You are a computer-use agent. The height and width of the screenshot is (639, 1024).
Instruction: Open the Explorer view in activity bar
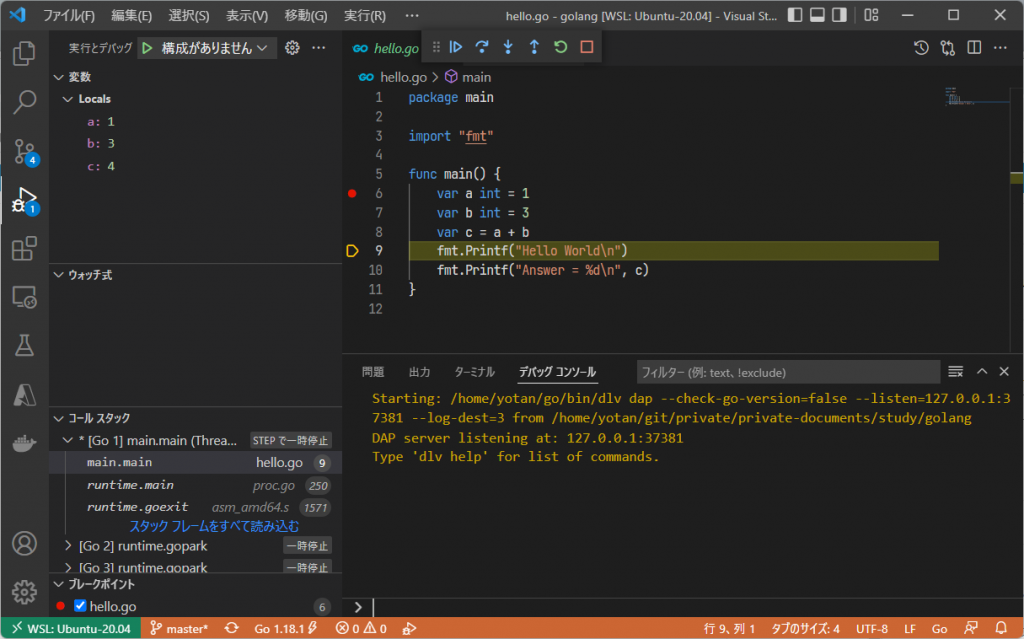tap(24, 53)
